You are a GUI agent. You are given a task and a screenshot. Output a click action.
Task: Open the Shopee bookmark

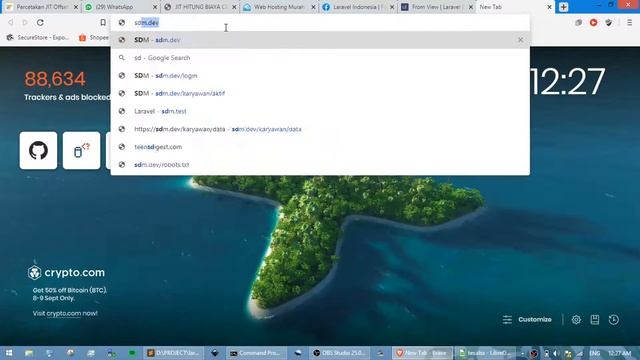[x=94, y=38]
